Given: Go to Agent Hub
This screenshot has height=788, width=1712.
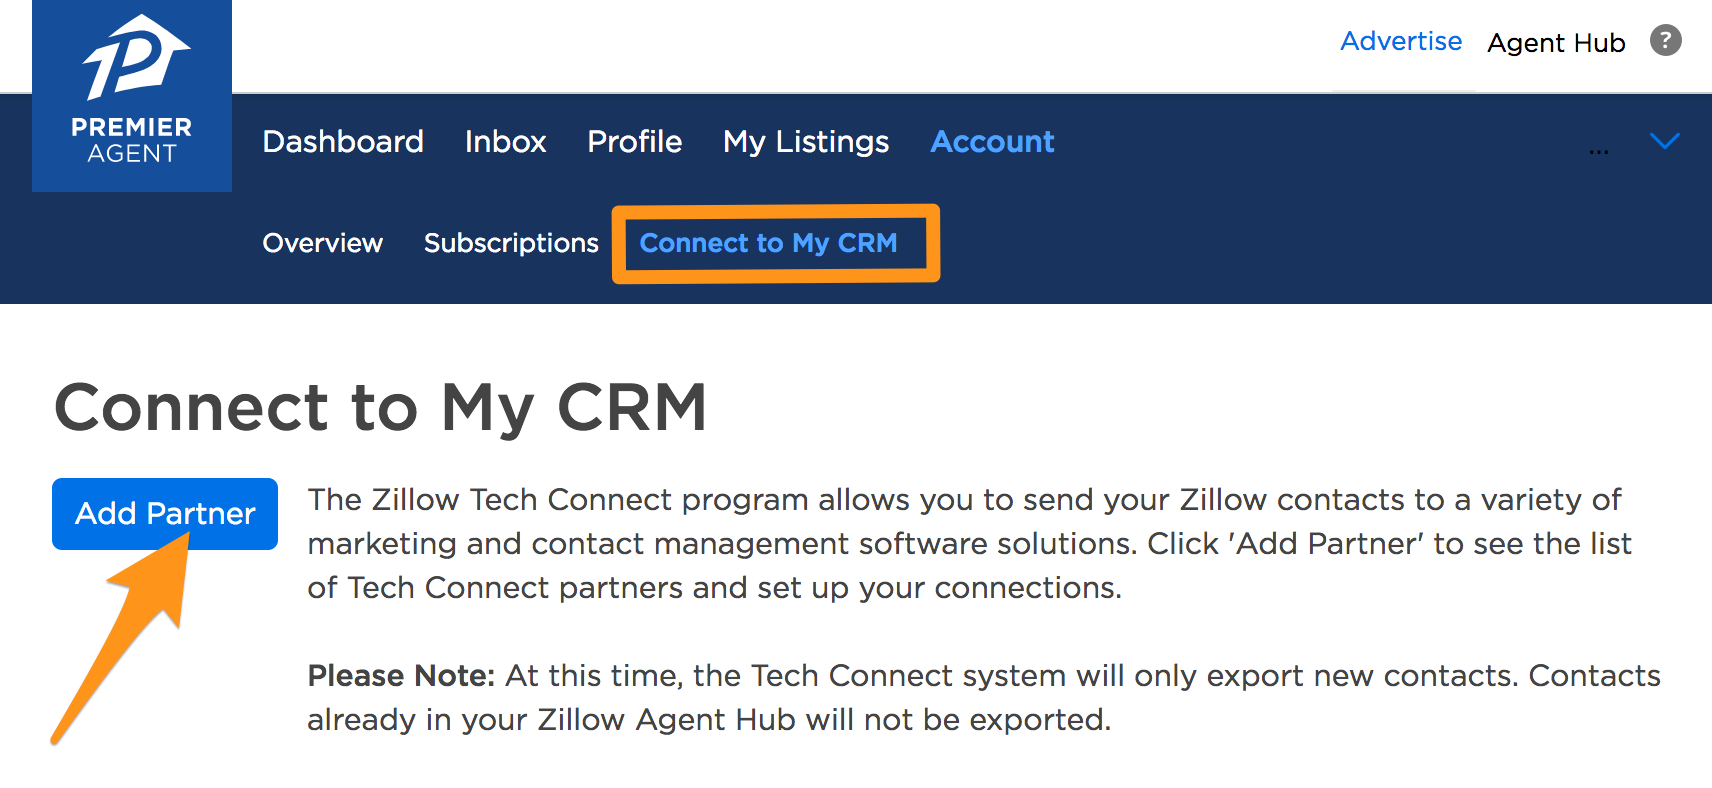Looking at the screenshot, I should click(x=1556, y=43).
